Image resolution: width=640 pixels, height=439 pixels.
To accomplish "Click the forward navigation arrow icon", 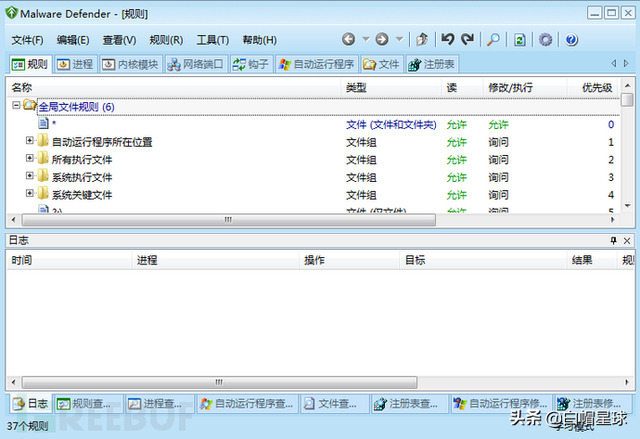I will pos(382,40).
